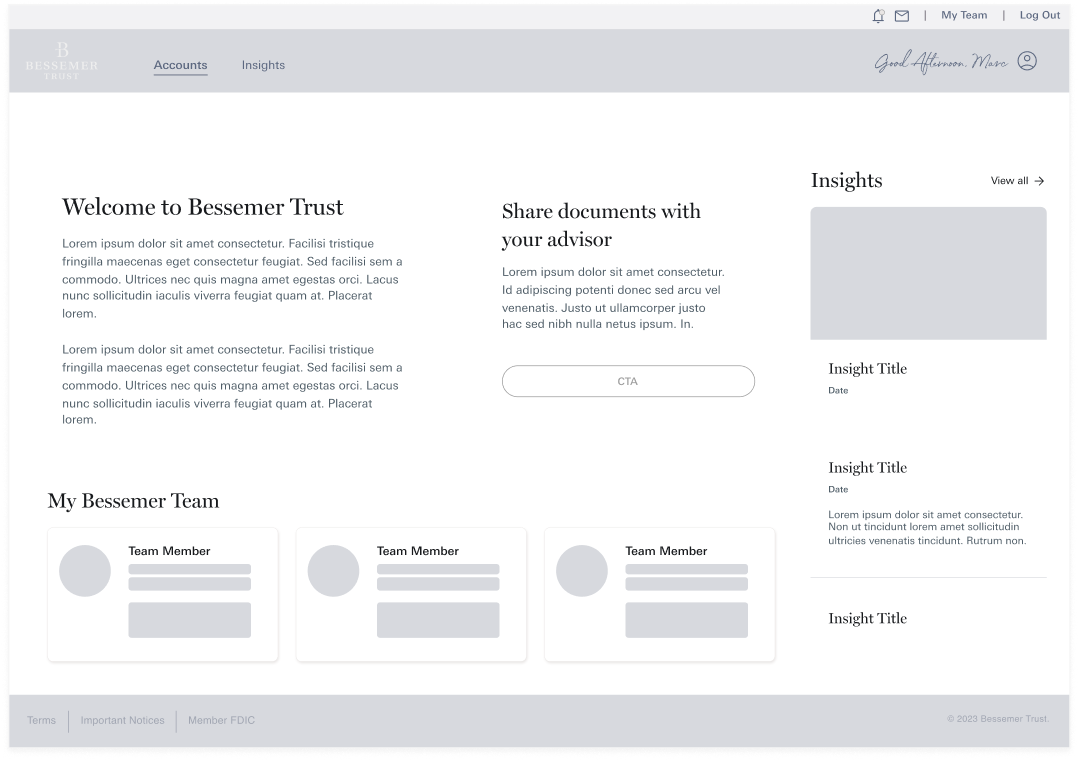The height and width of the screenshot is (761, 1079).
Task: Open the notifications bell icon
Action: pyautogui.click(x=878, y=16)
